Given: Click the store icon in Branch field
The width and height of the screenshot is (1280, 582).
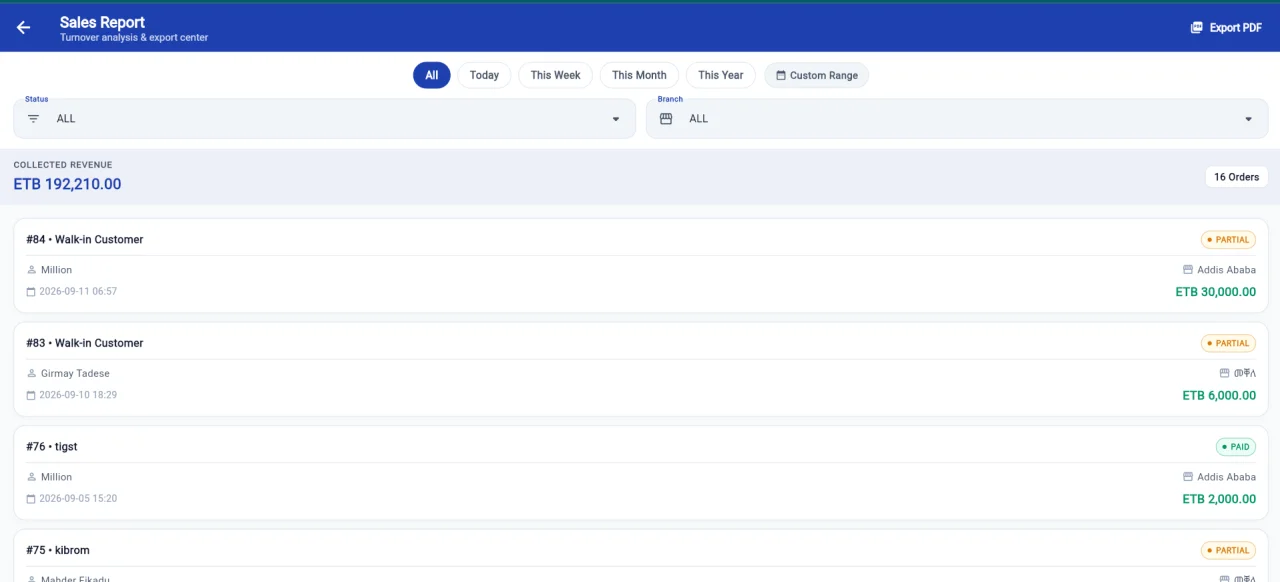Looking at the screenshot, I should tap(666, 118).
